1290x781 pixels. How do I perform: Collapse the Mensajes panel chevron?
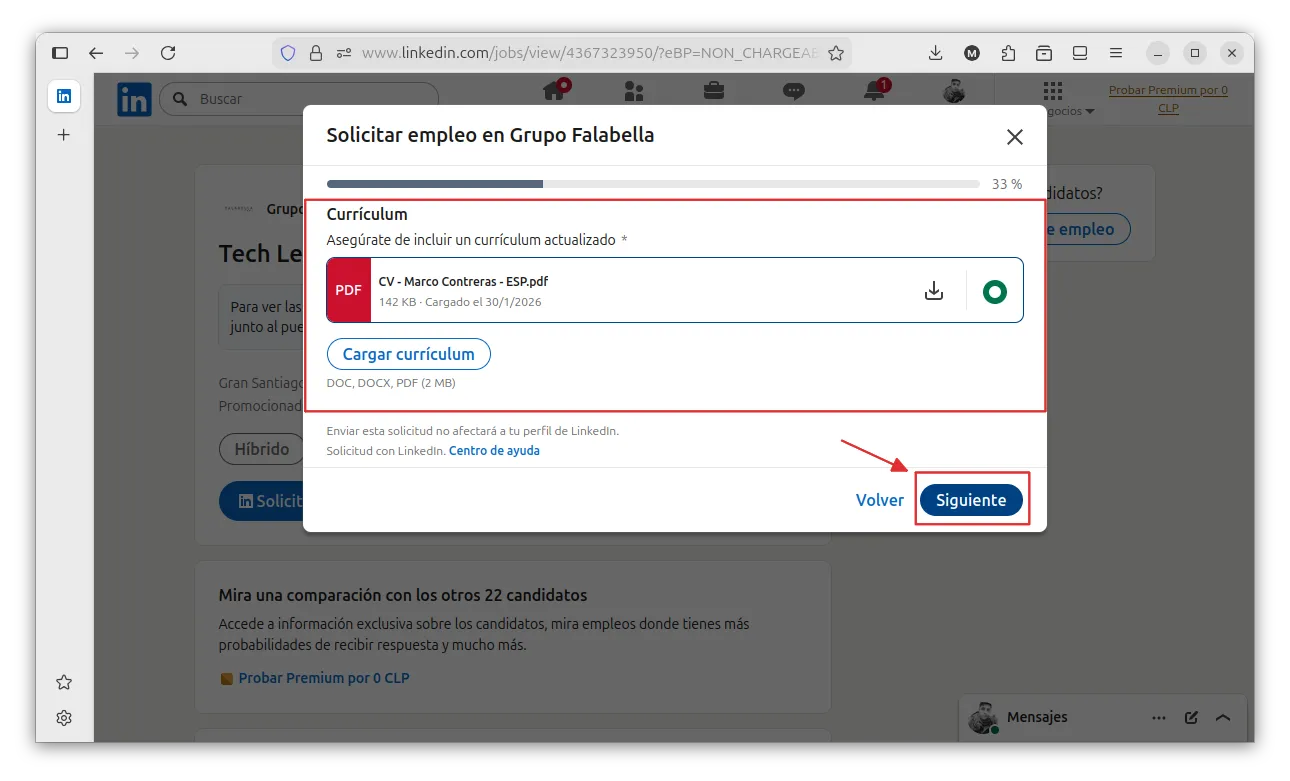coord(1222,717)
